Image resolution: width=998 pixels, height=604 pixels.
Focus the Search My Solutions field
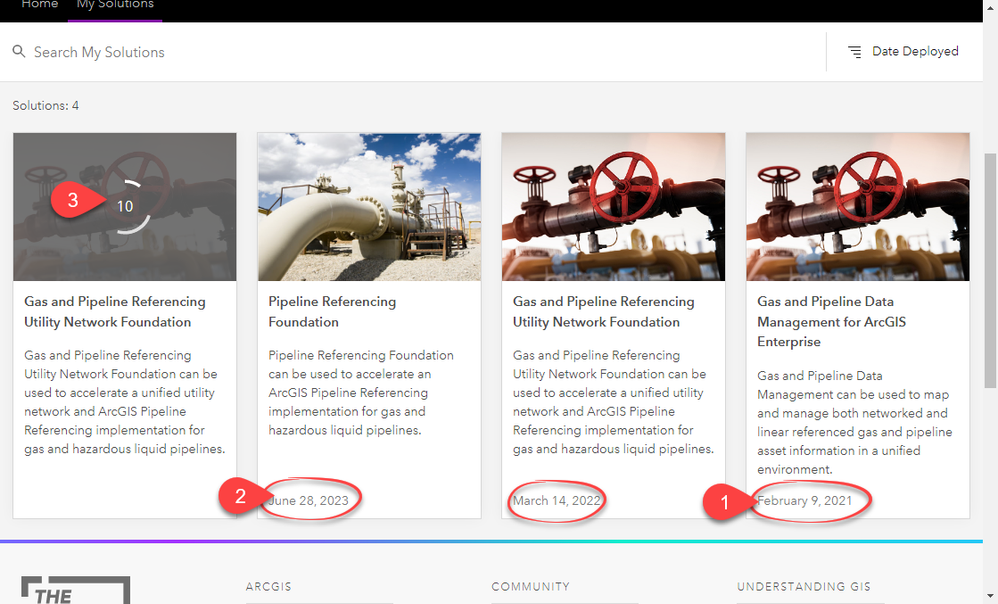[99, 52]
